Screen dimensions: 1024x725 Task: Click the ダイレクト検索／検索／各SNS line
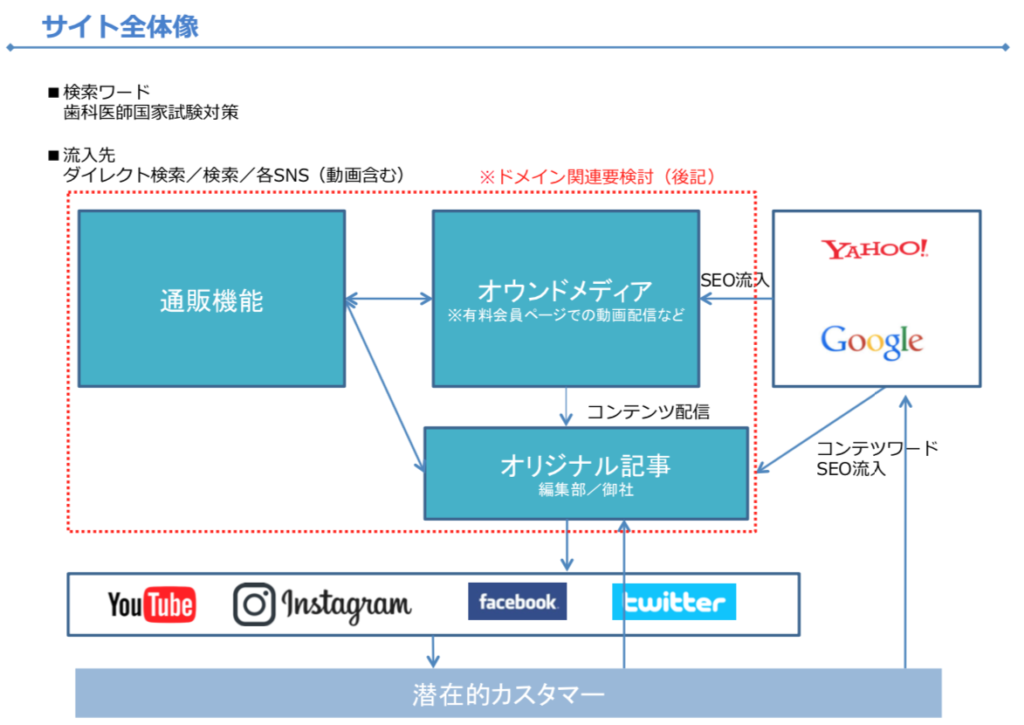[234, 175]
